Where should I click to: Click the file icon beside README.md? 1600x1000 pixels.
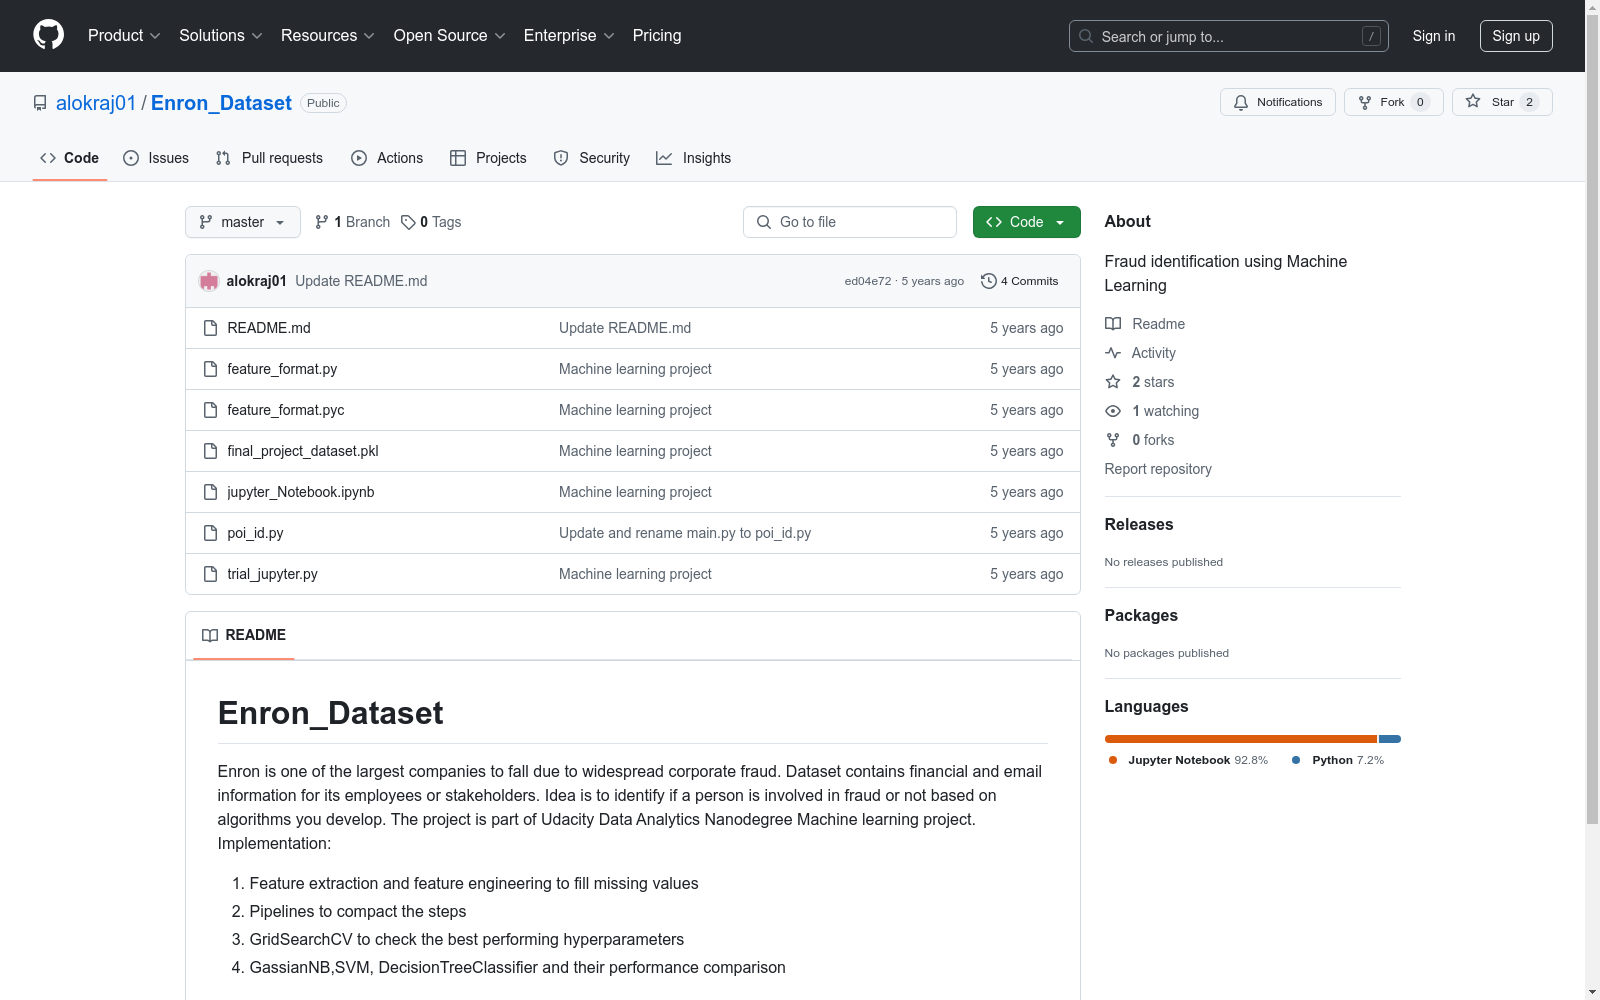point(210,328)
